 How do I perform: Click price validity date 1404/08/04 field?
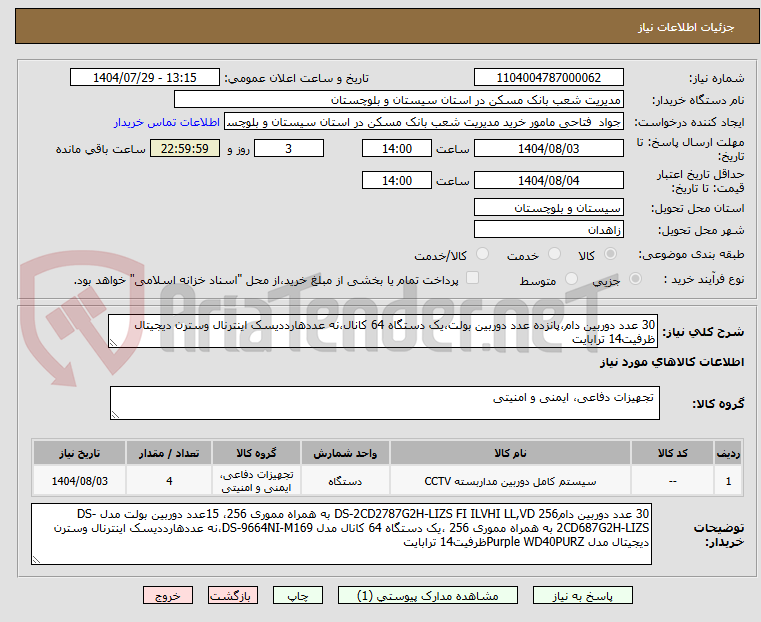548,180
